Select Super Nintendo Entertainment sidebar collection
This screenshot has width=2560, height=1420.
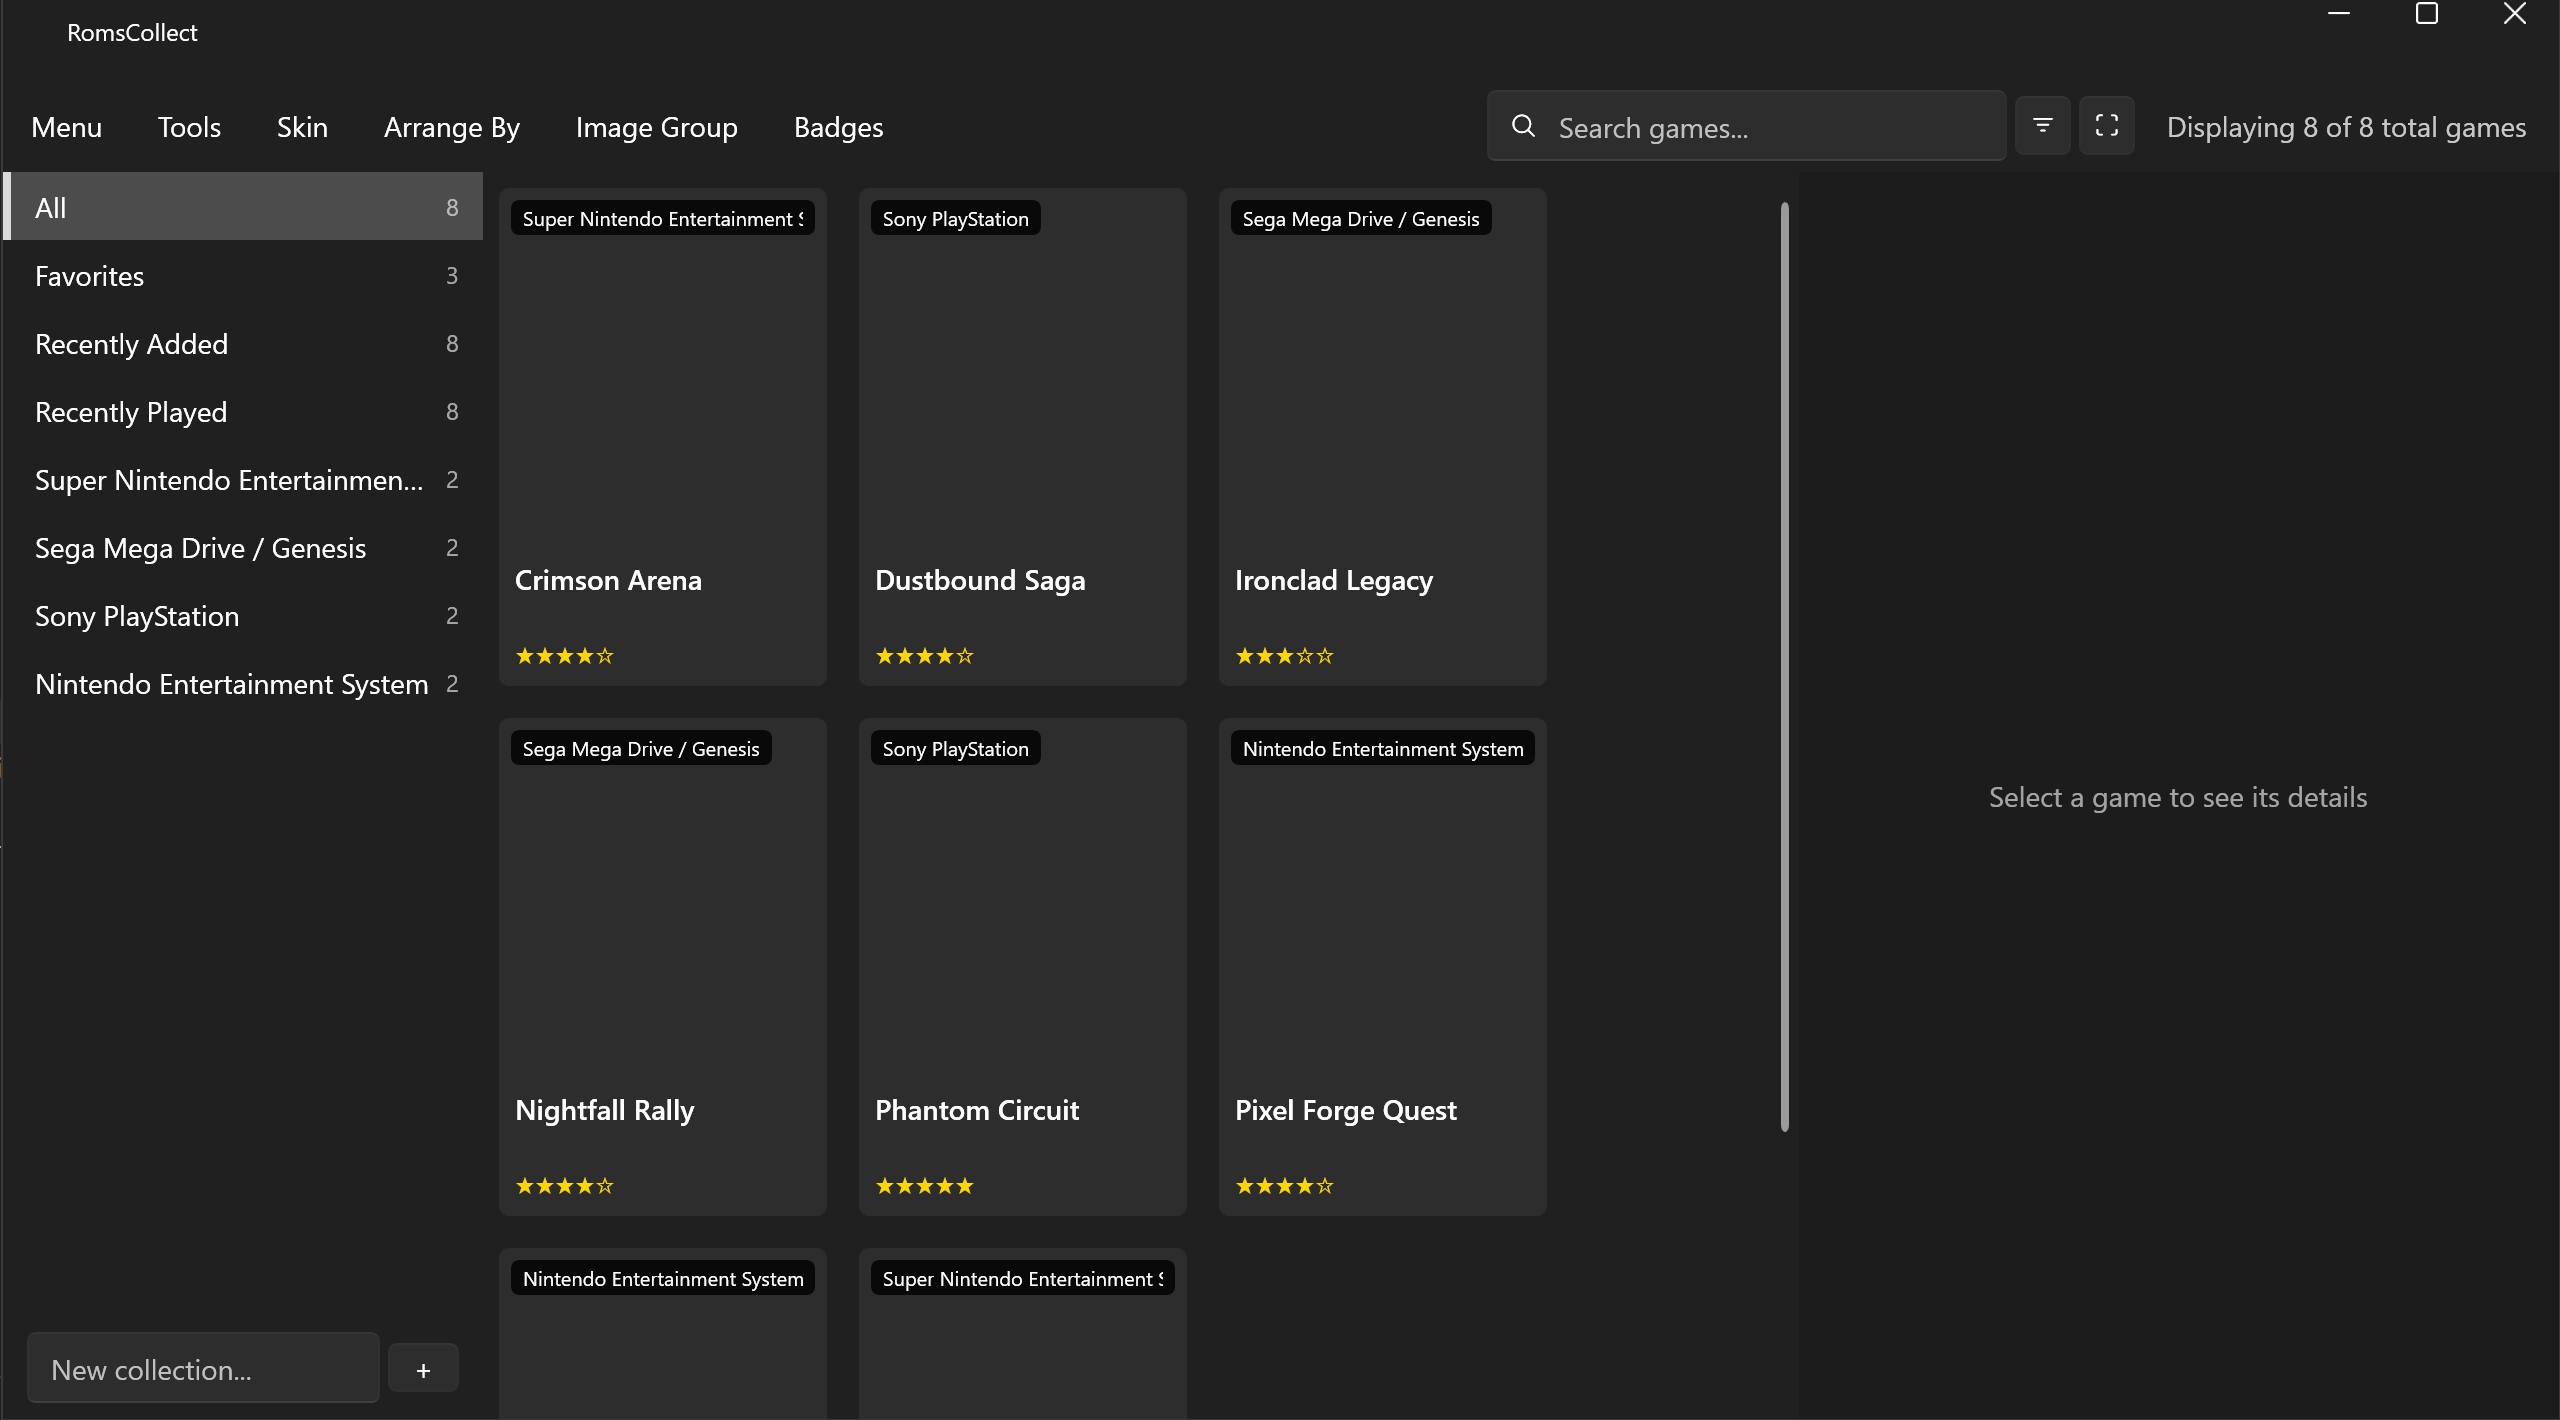[x=243, y=480]
